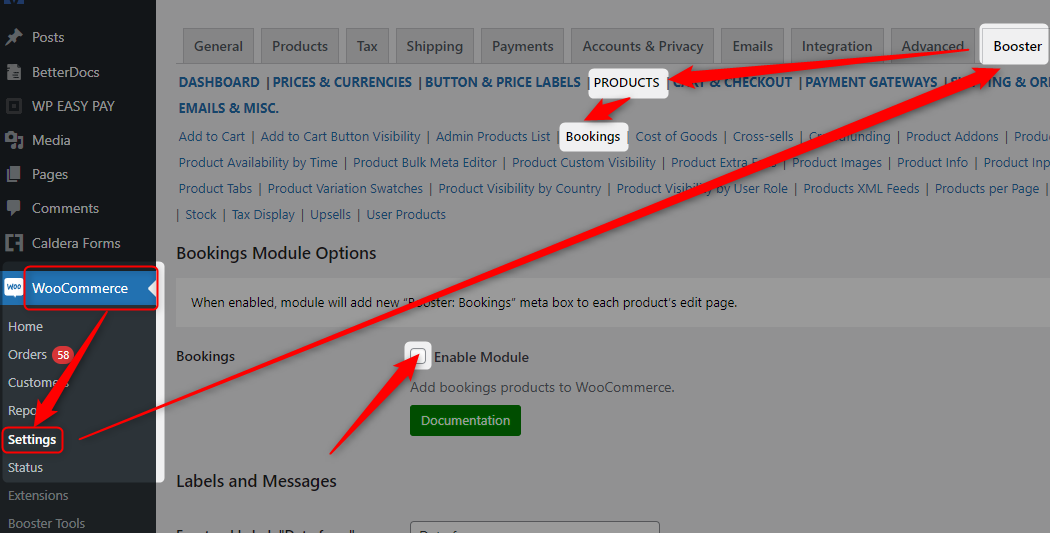The width and height of the screenshot is (1050, 533).
Task: Select the PRODUCTS section link
Action: 627,82
